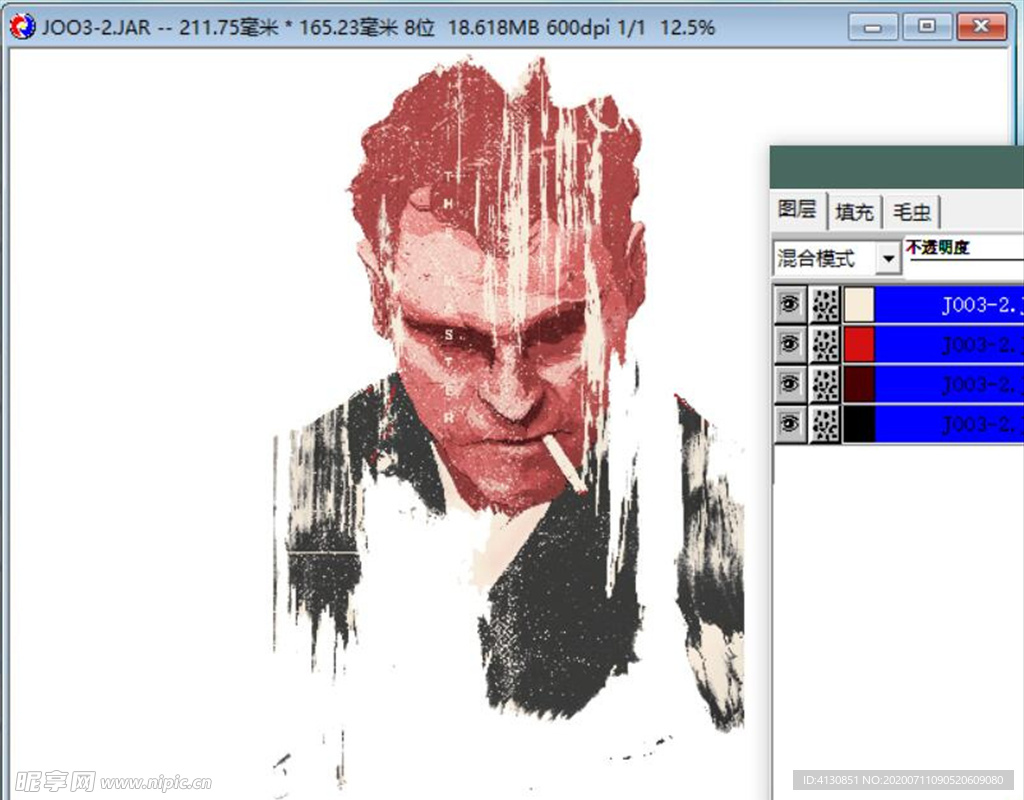Toggle visibility of the red layer
This screenshot has width=1024, height=800.
pyautogui.click(x=790, y=345)
